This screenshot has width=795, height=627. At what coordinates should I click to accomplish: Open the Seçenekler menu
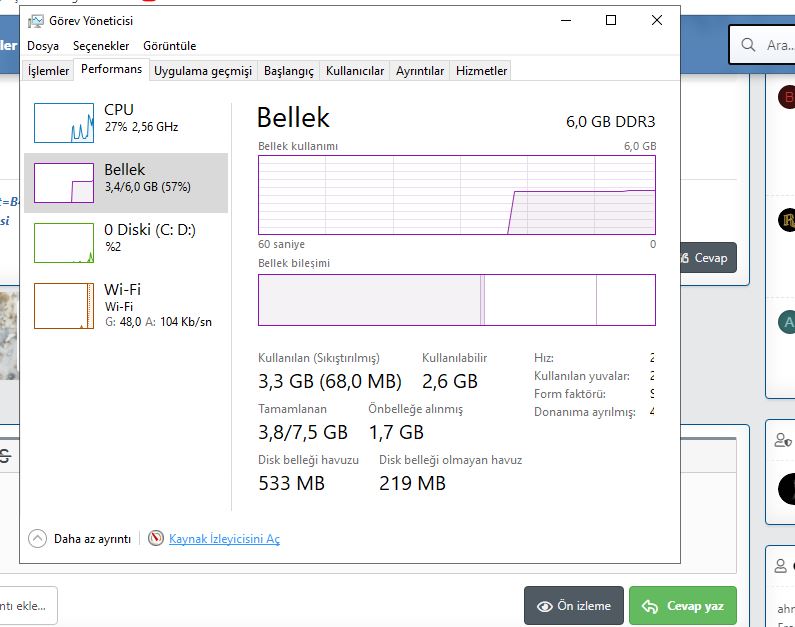101,46
